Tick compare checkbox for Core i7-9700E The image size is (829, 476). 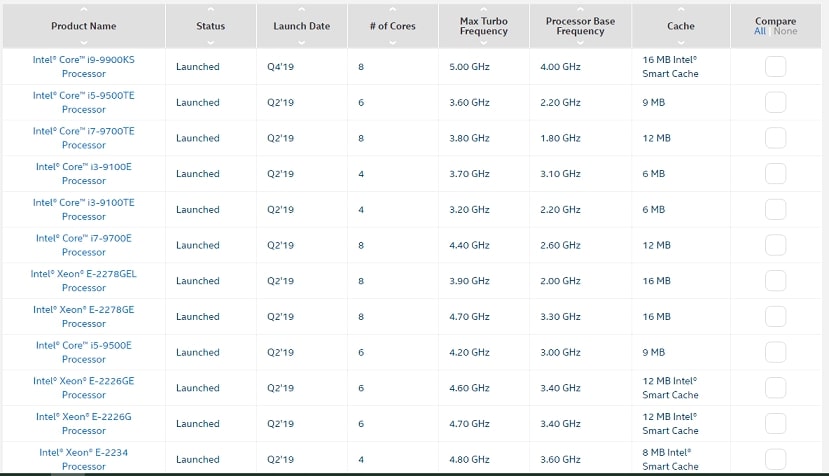coord(775,245)
